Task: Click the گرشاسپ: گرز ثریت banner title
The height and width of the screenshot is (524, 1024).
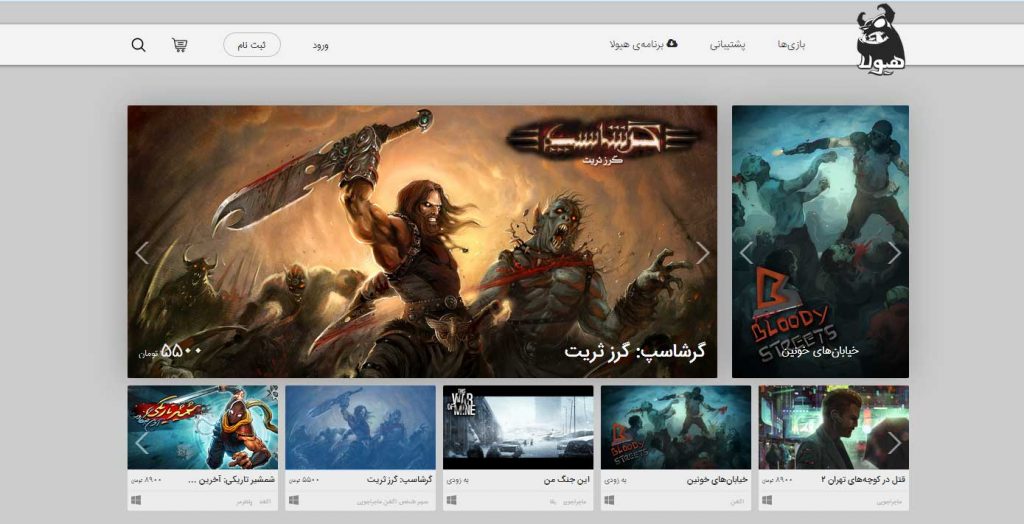Action: tap(634, 352)
